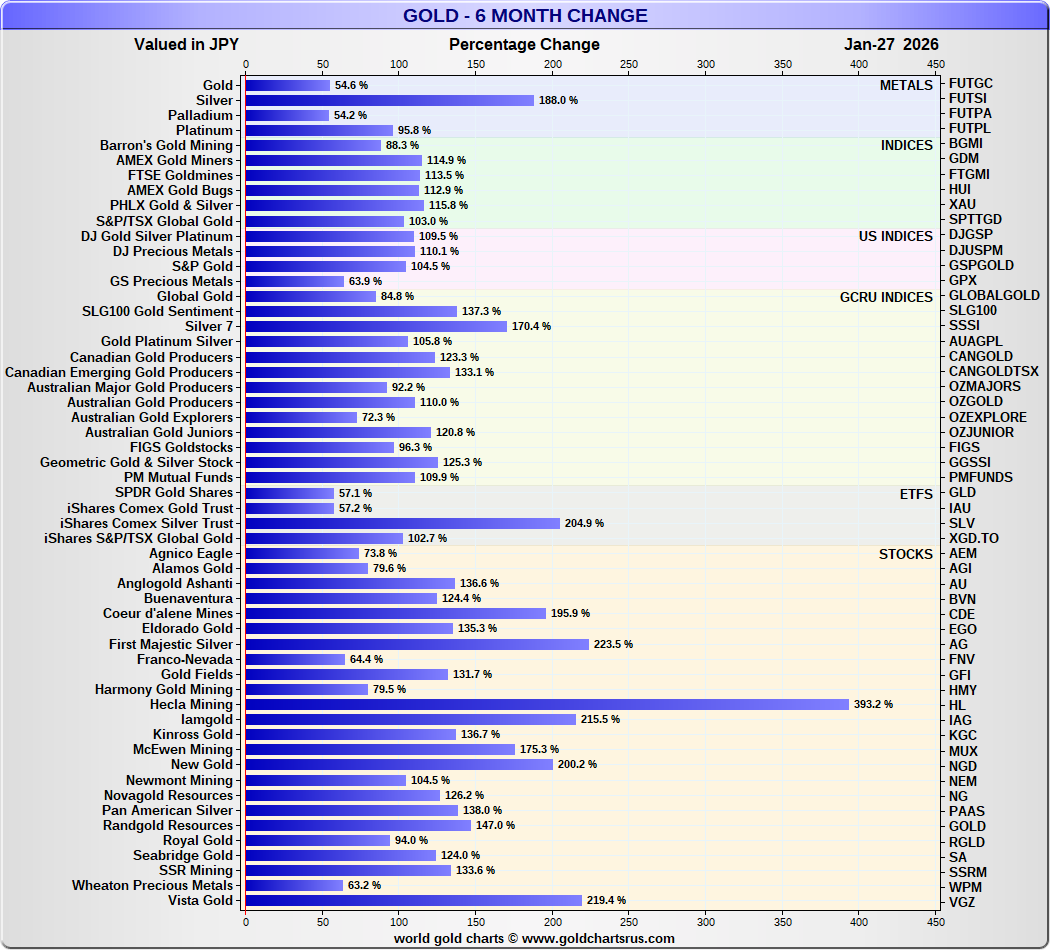The width and height of the screenshot is (1050, 950).
Task: Select the Silver bar showing 188.0 %
Action: 389,100
